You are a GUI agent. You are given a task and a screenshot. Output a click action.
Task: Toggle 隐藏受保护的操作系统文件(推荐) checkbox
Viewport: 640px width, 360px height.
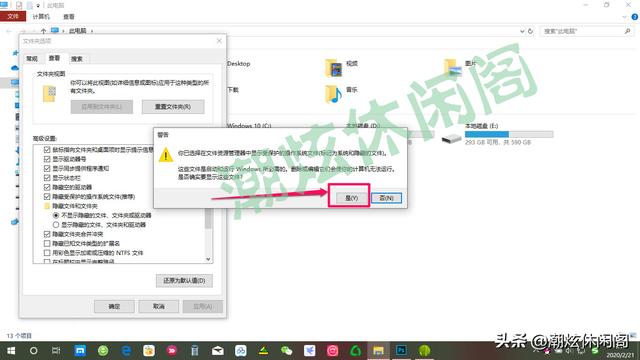tap(47, 196)
